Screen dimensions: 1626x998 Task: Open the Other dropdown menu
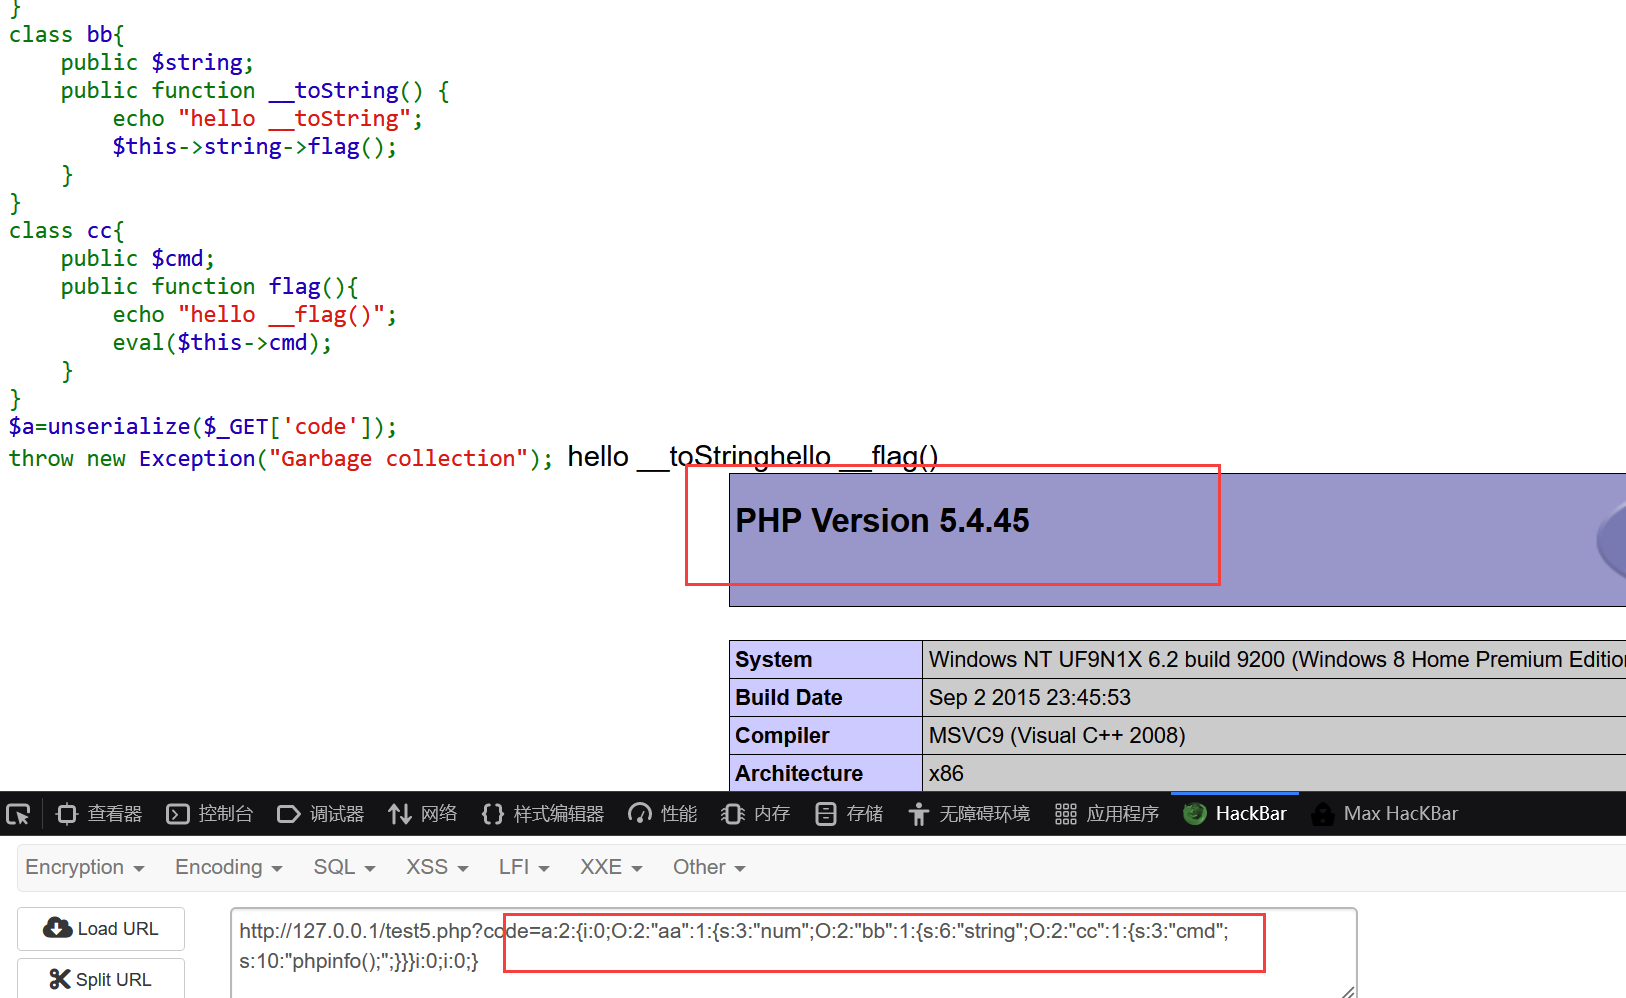click(709, 867)
